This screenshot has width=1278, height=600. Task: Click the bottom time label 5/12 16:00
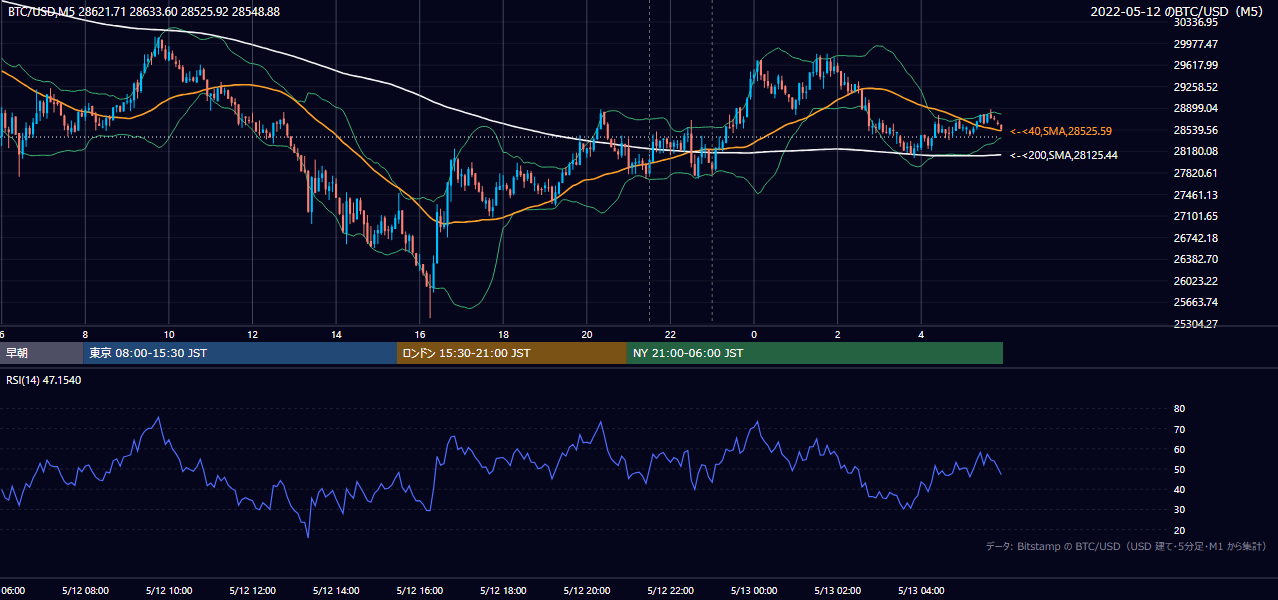pyautogui.click(x=420, y=591)
